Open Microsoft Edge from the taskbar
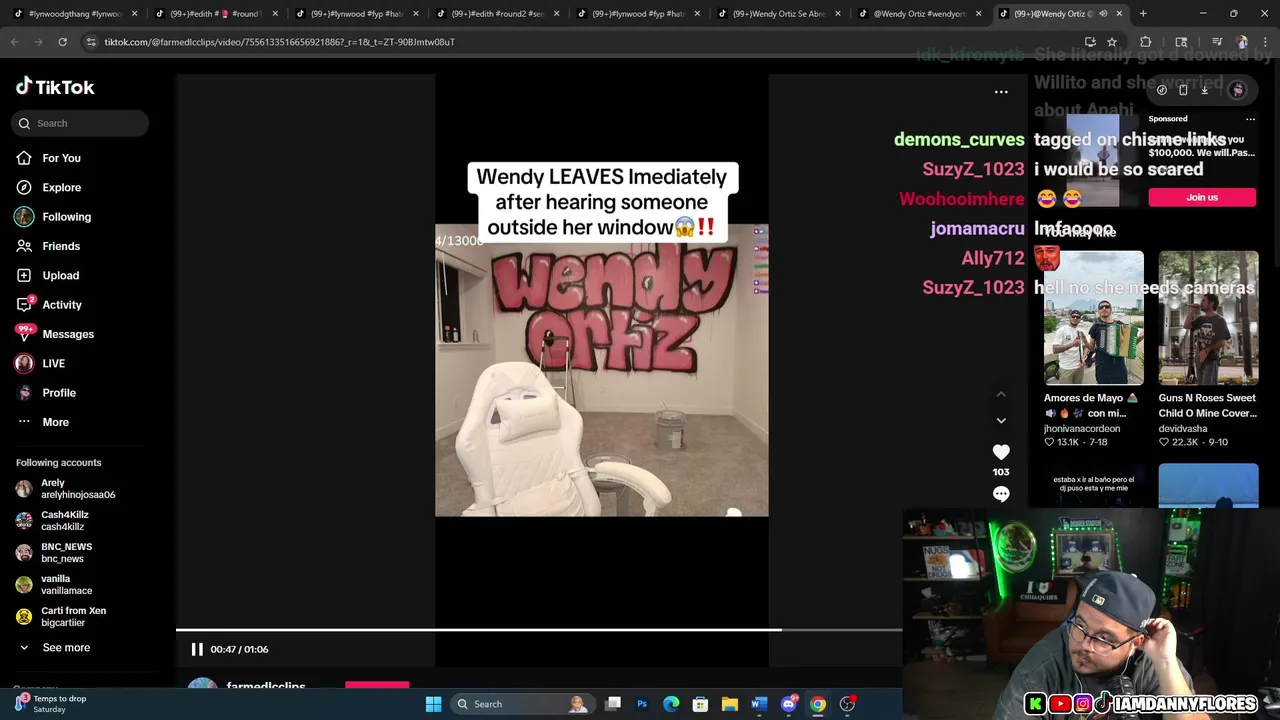 click(671, 704)
